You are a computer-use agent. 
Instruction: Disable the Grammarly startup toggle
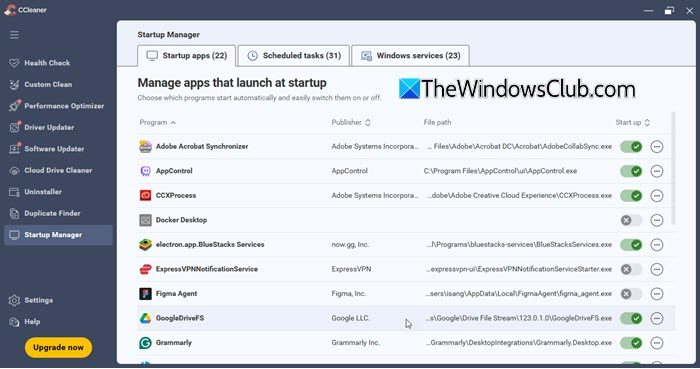(631, 343)
